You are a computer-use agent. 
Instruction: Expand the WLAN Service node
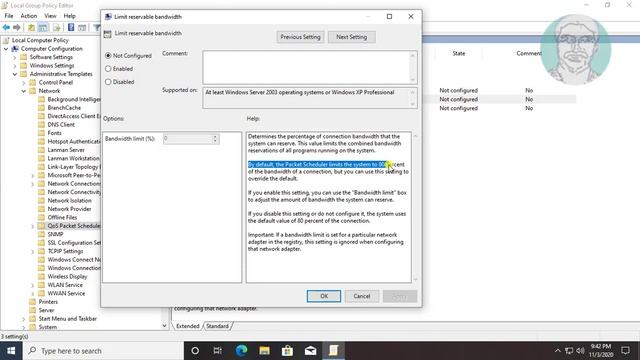coord(33,285)
